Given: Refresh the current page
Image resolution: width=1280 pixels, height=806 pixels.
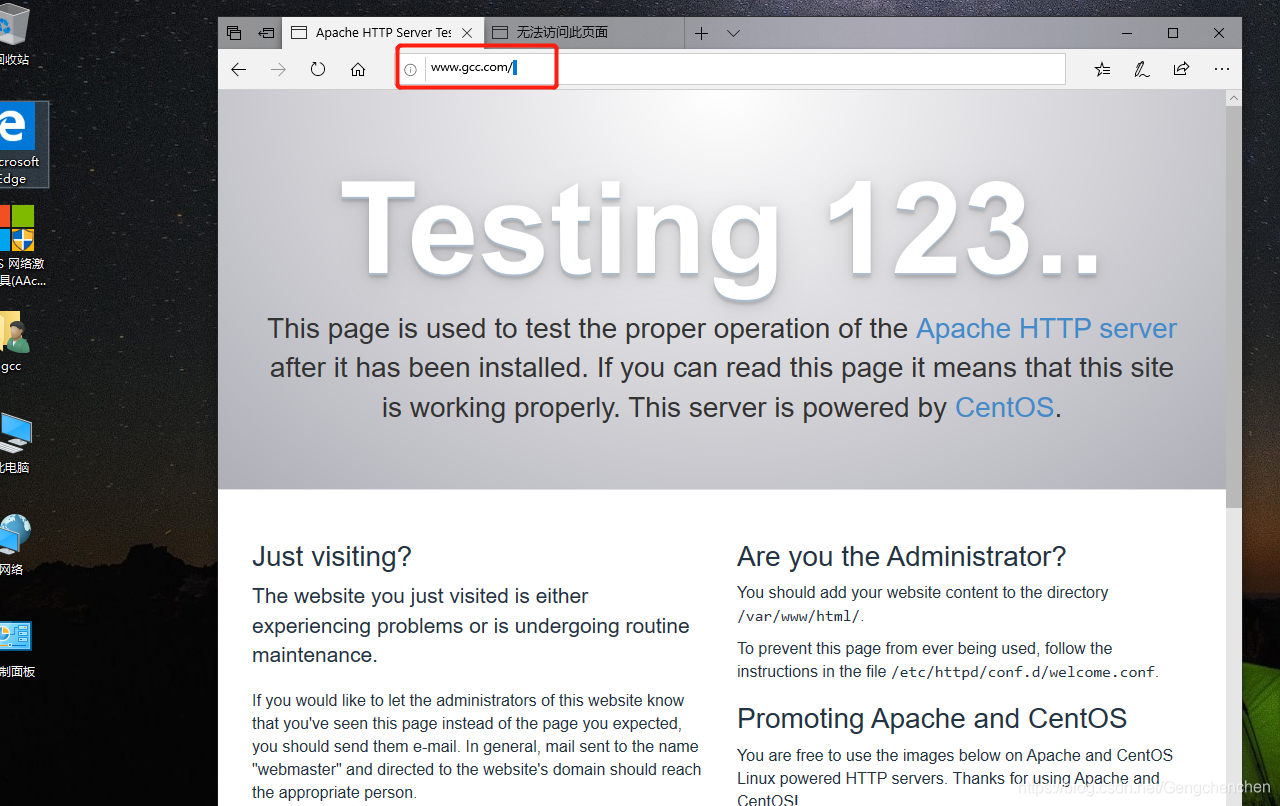Looking at the screenshot, I should (x=318, y=69).
